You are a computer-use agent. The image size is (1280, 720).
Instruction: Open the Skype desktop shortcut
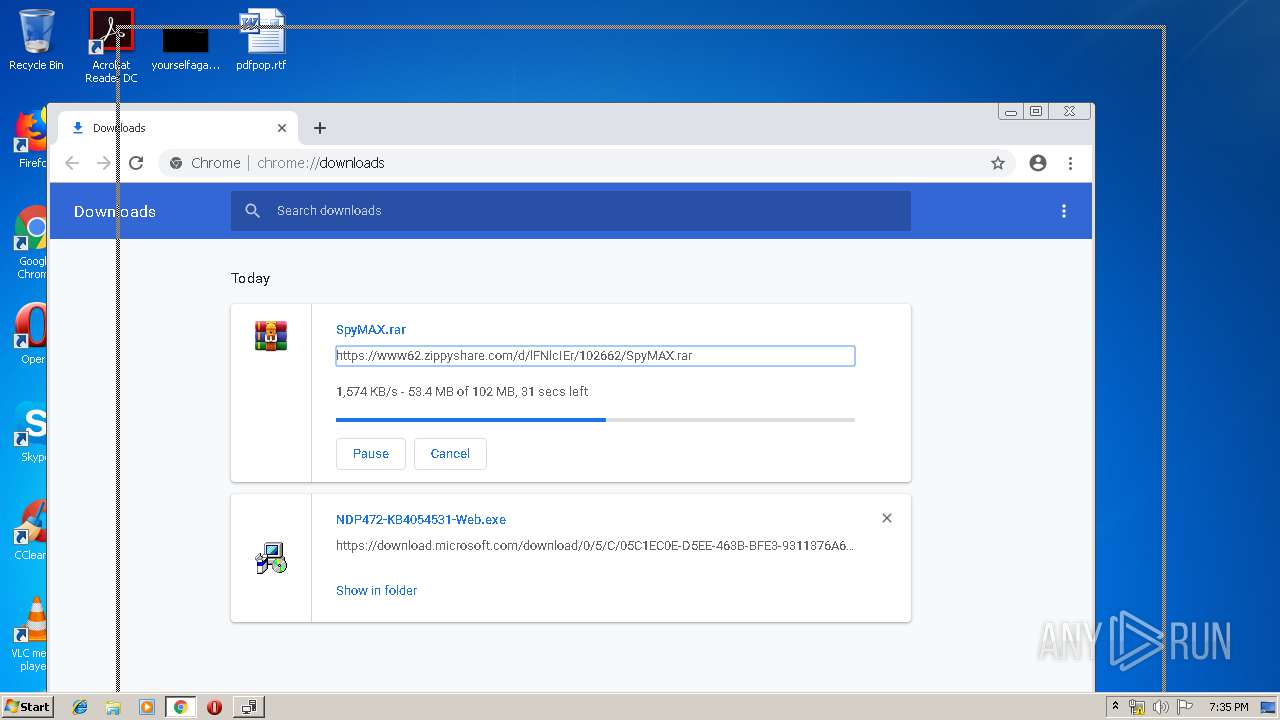point(33,432)
